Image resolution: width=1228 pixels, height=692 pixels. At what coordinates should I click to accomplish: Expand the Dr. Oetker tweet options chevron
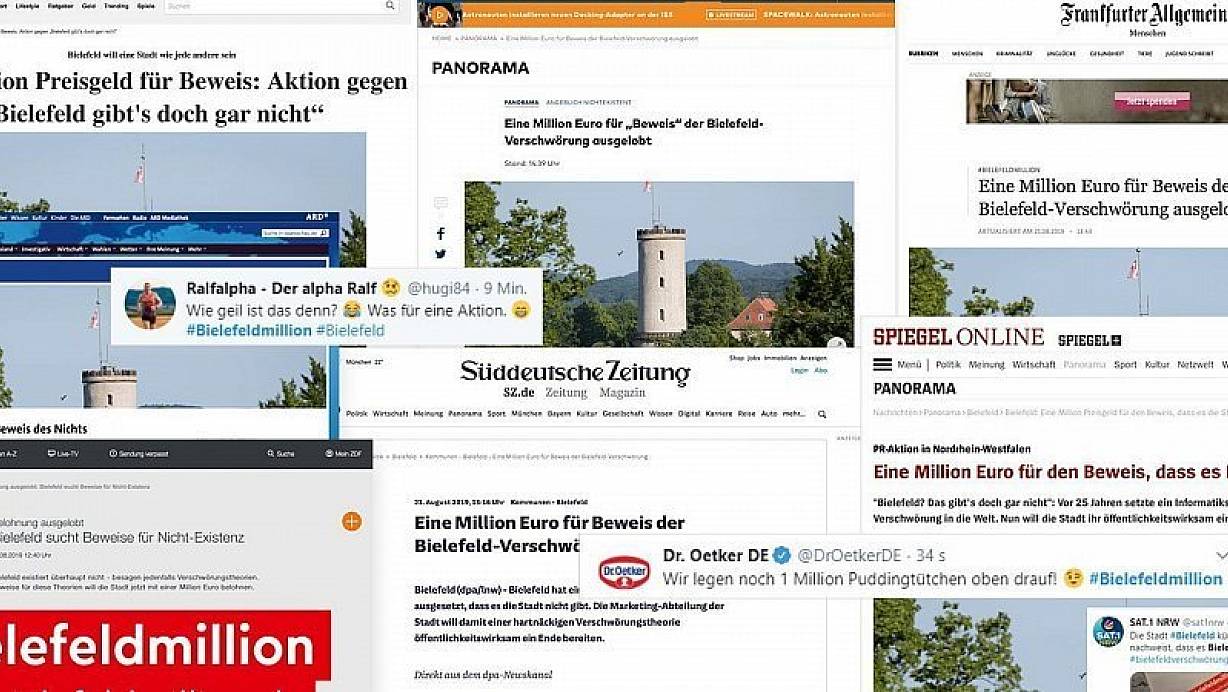[1221, 555]
